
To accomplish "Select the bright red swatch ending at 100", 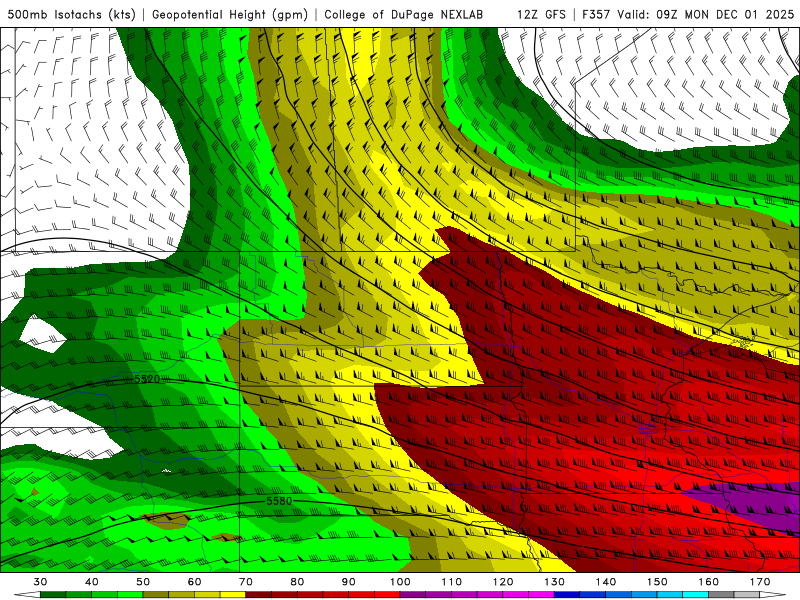I will click(387, 594).
